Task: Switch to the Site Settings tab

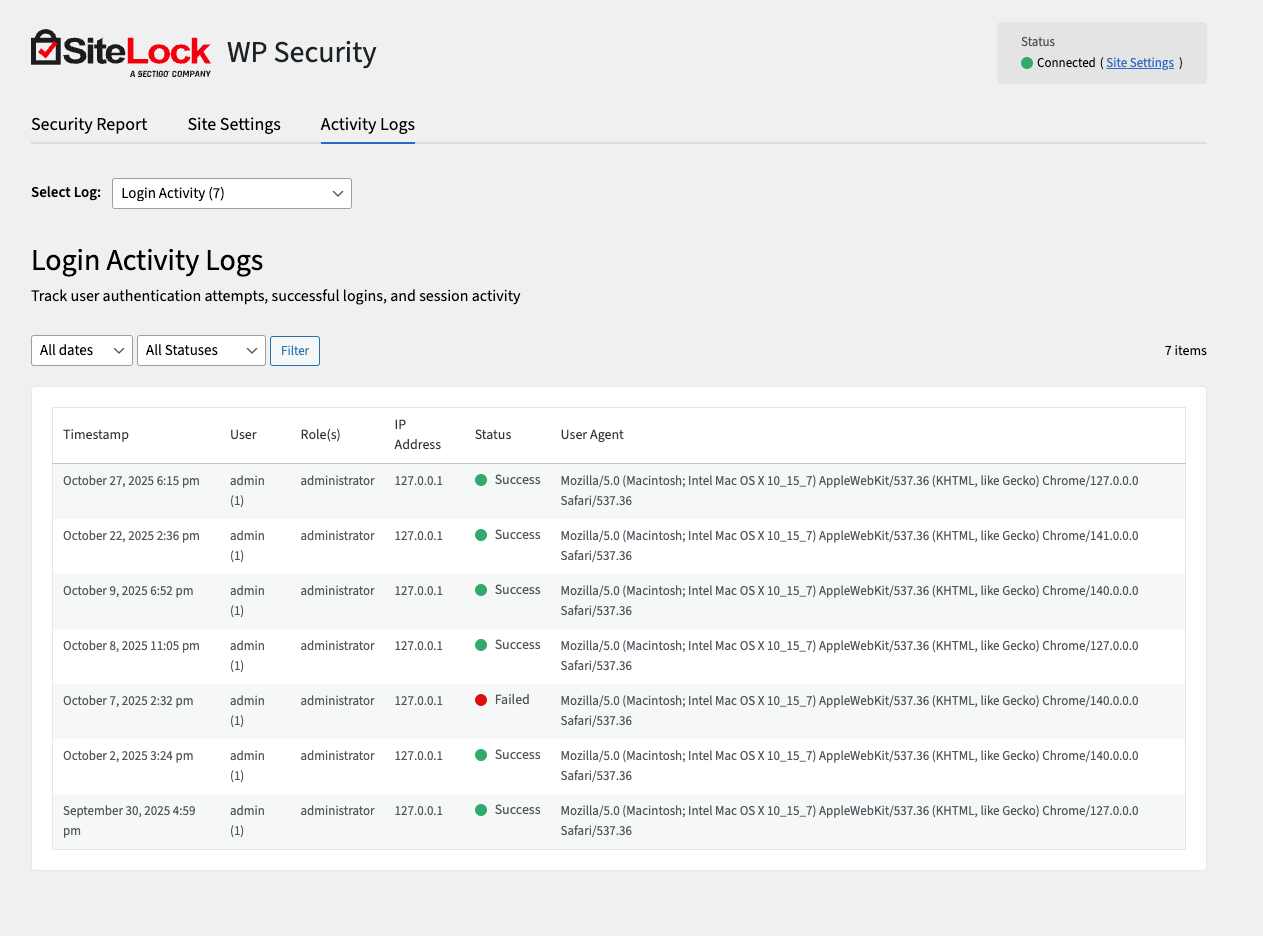Action: pyautogui.click(x=233, y=124)
